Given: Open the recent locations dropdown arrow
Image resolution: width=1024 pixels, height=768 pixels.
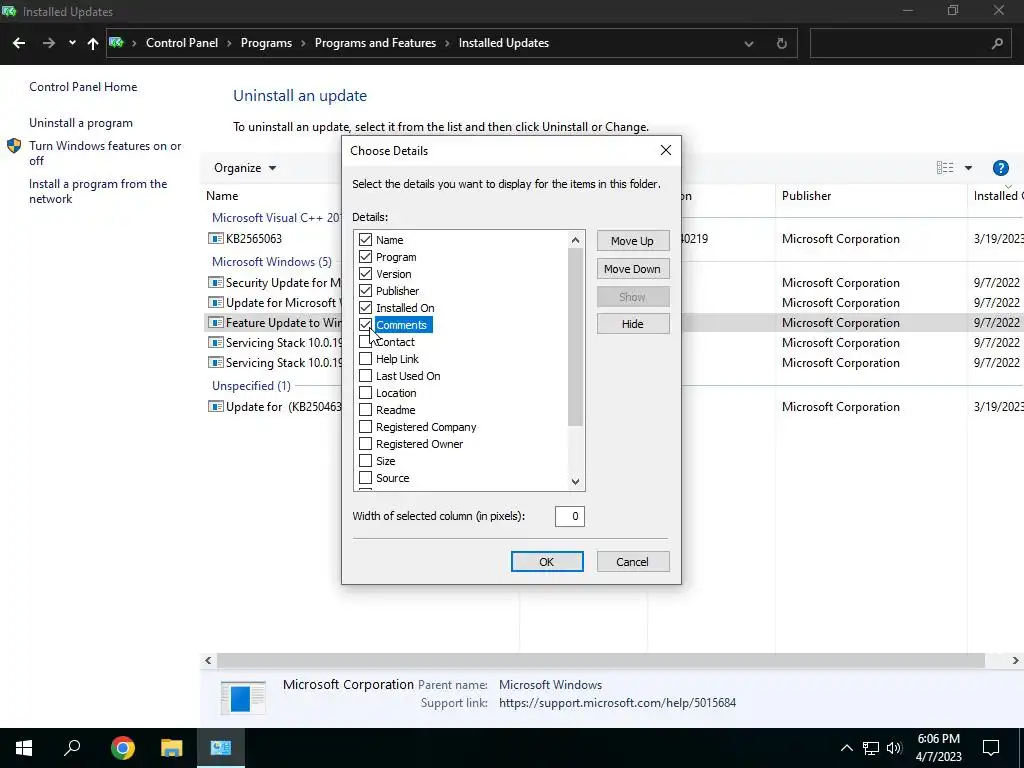Looking at the screenshot, I should coord(72,43).
